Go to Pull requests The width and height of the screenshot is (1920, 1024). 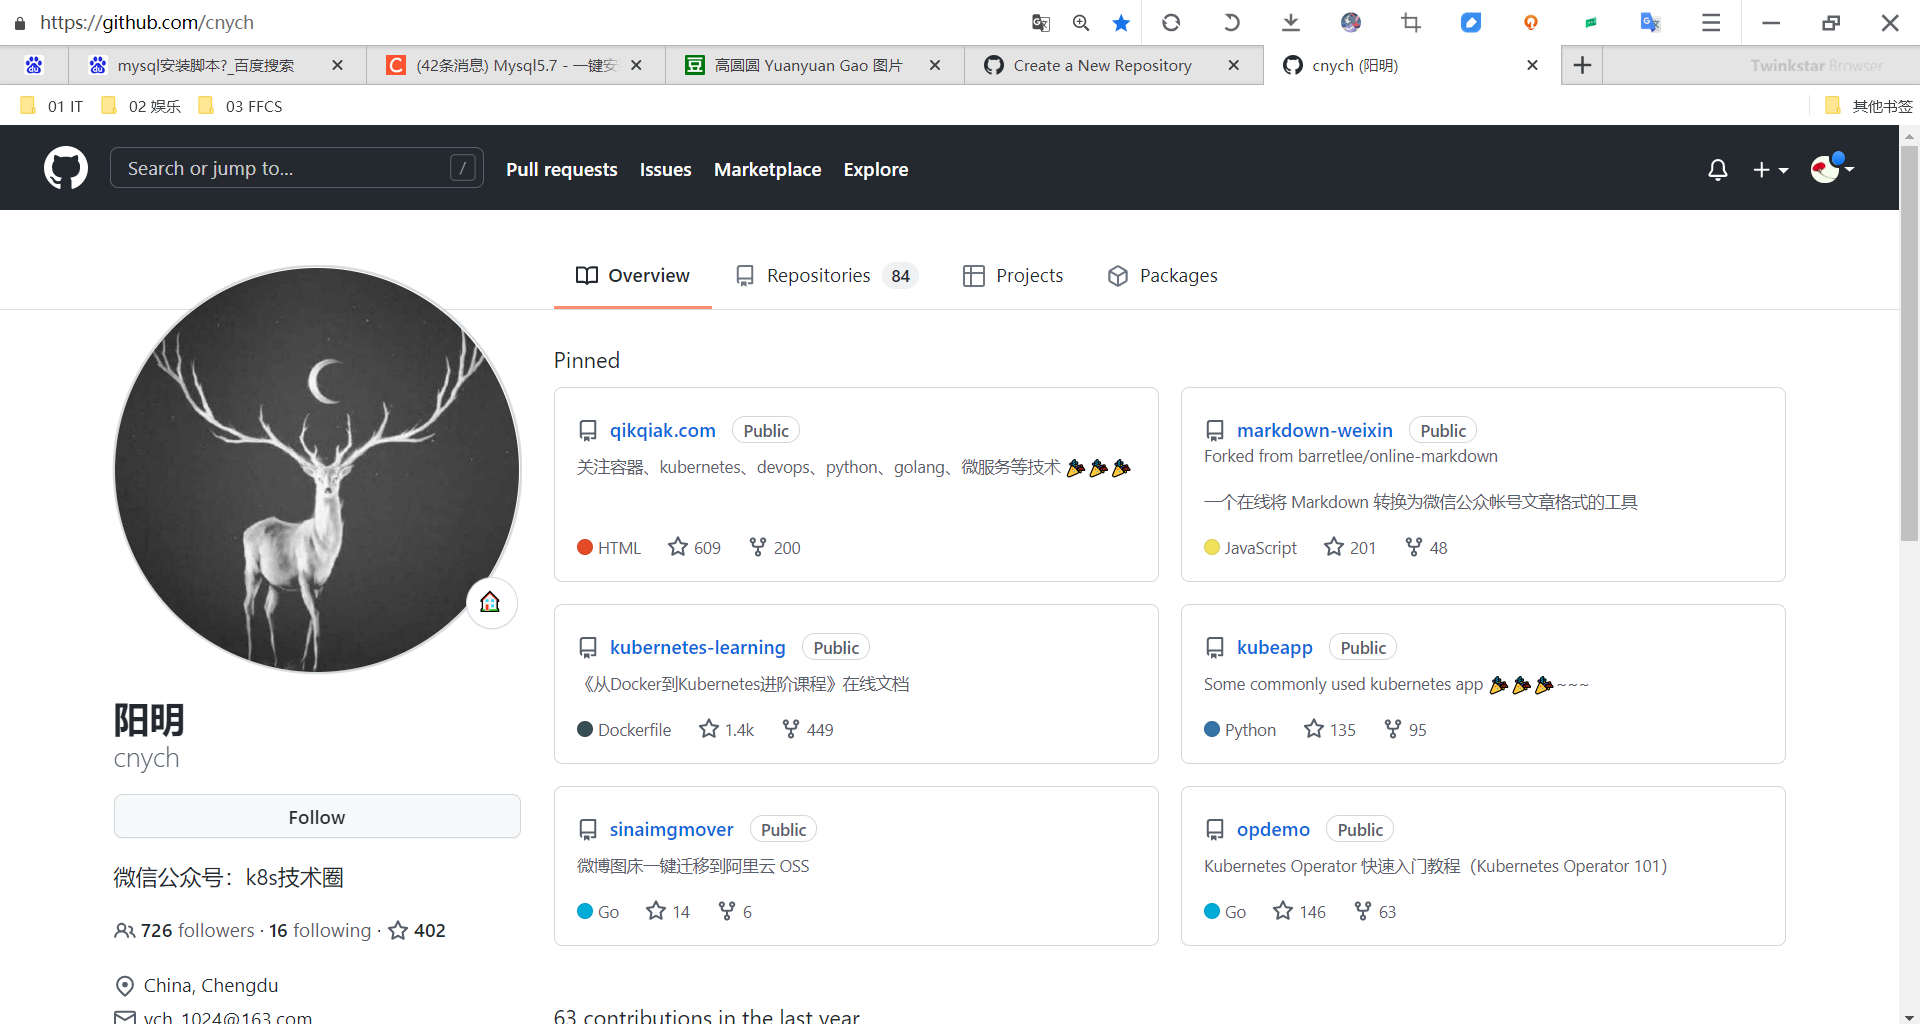pos(562,169)
